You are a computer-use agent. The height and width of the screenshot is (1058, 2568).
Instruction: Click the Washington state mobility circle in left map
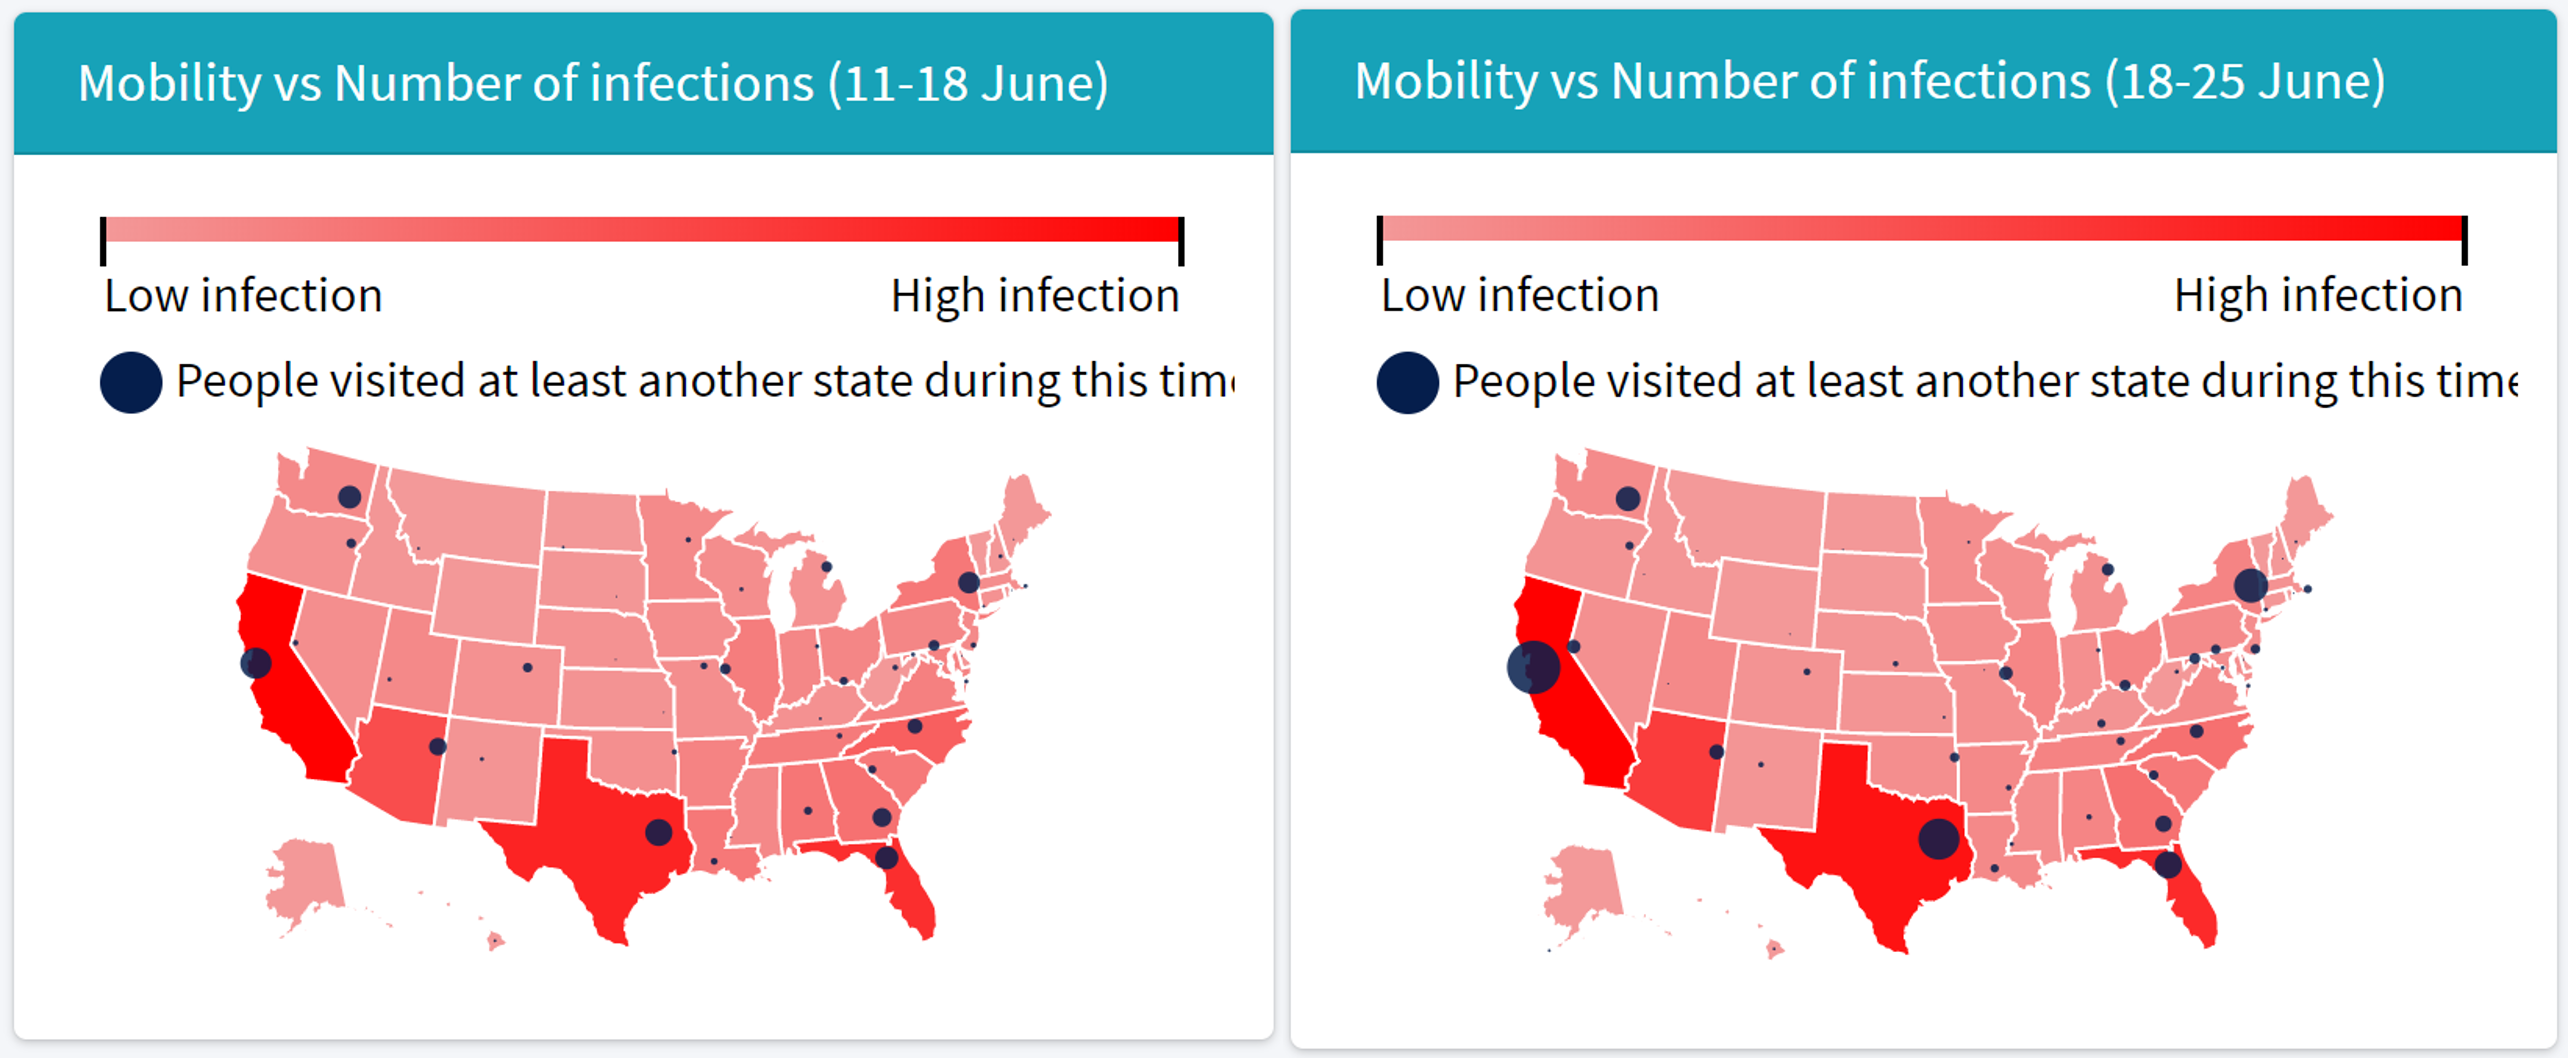349,497
